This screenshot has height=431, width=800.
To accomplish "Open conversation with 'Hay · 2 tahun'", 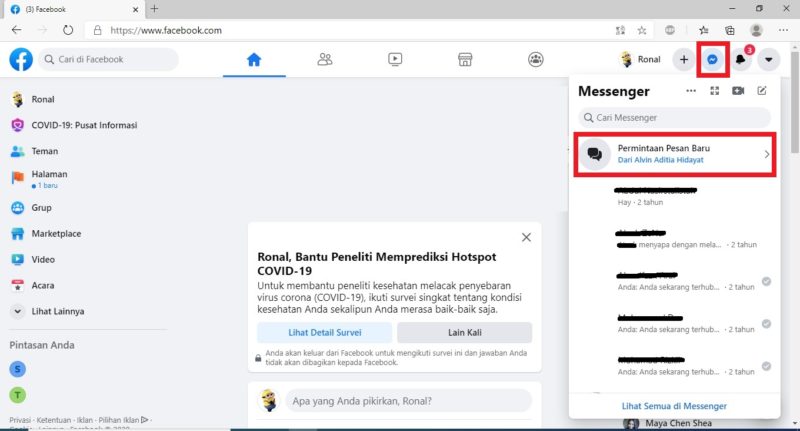I will pos(674,196).
